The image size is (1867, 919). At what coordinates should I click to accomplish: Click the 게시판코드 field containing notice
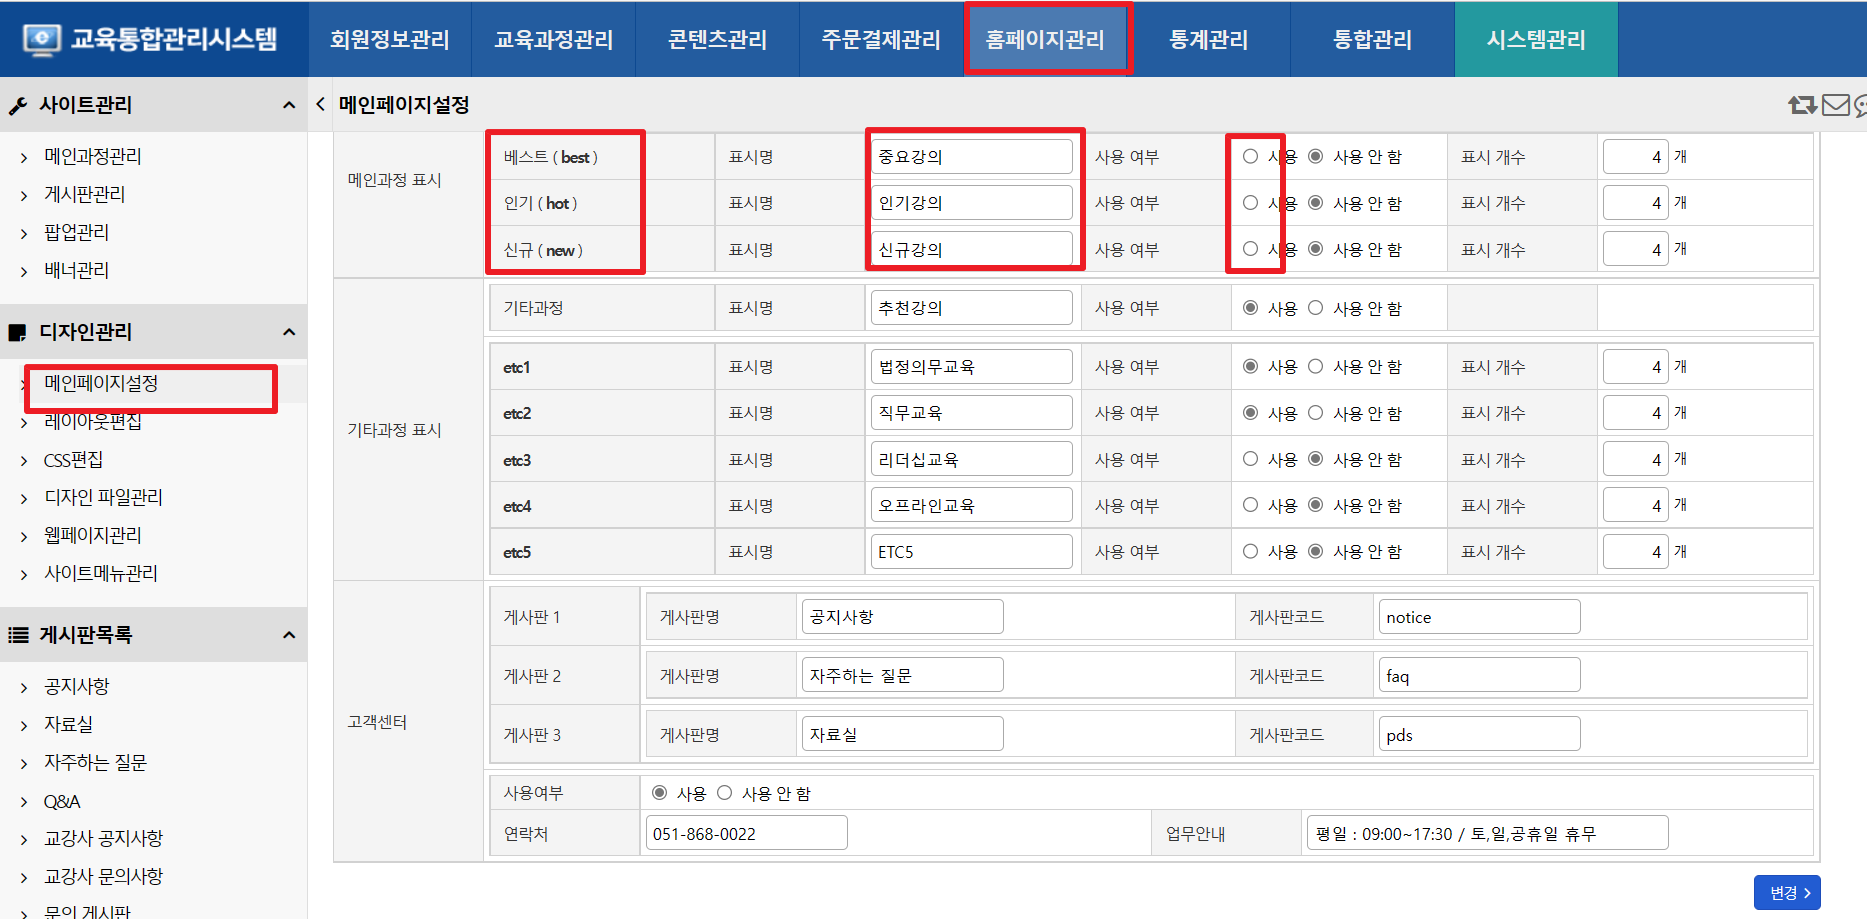coord(1478,617)
